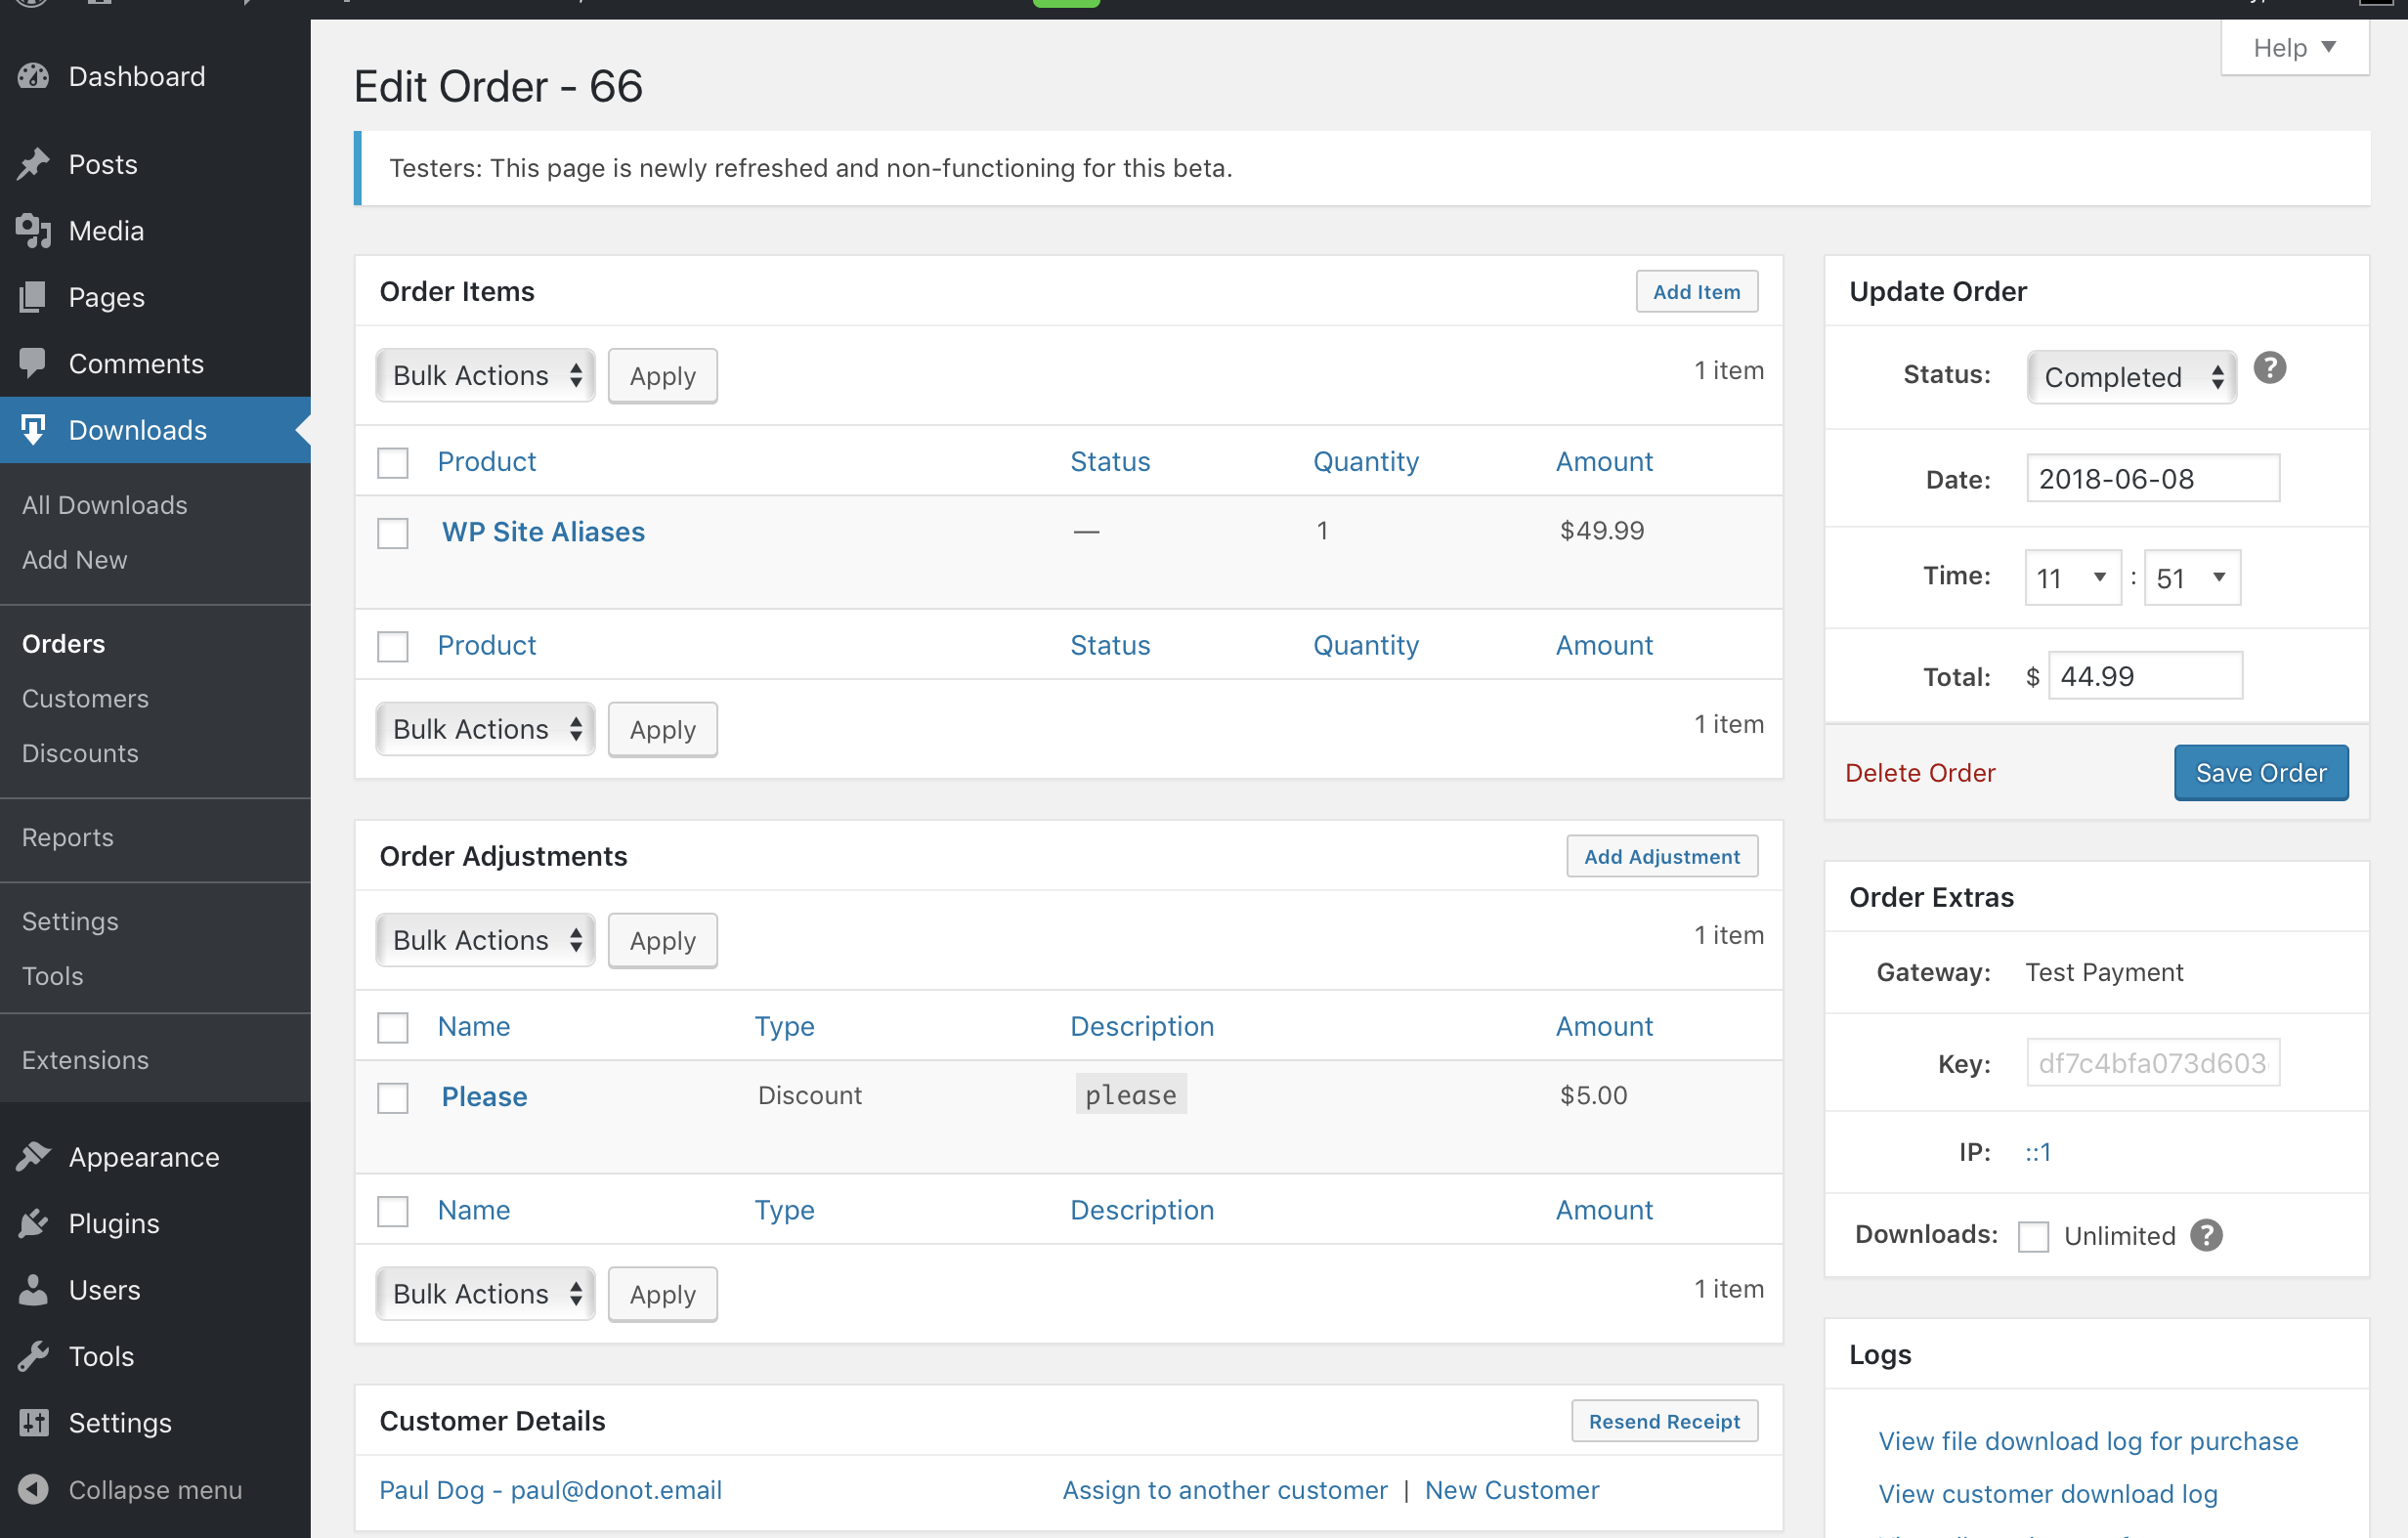Click the Pages icon in sidebar
This screenshot has height=1538, width=2408.
click(x=33, y=297)
